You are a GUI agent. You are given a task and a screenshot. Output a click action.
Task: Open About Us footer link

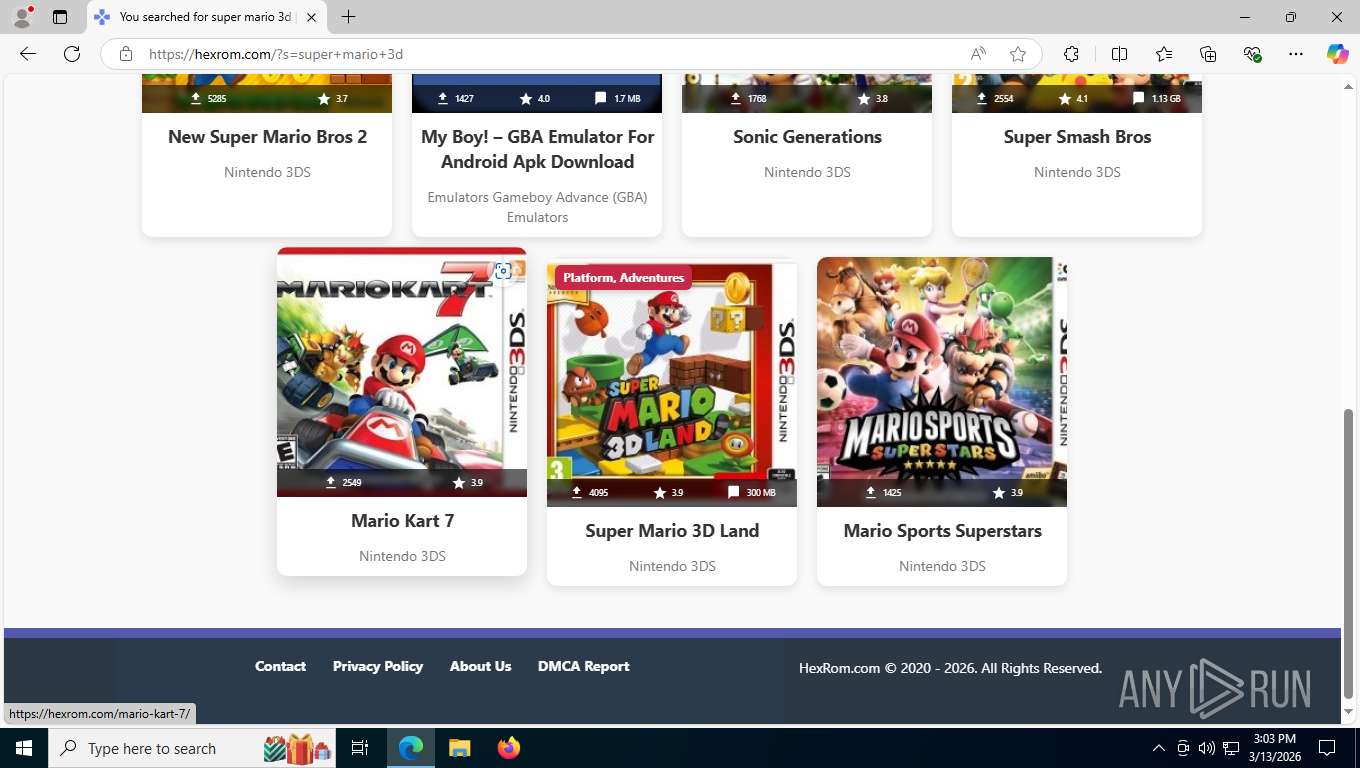[480, 666]
